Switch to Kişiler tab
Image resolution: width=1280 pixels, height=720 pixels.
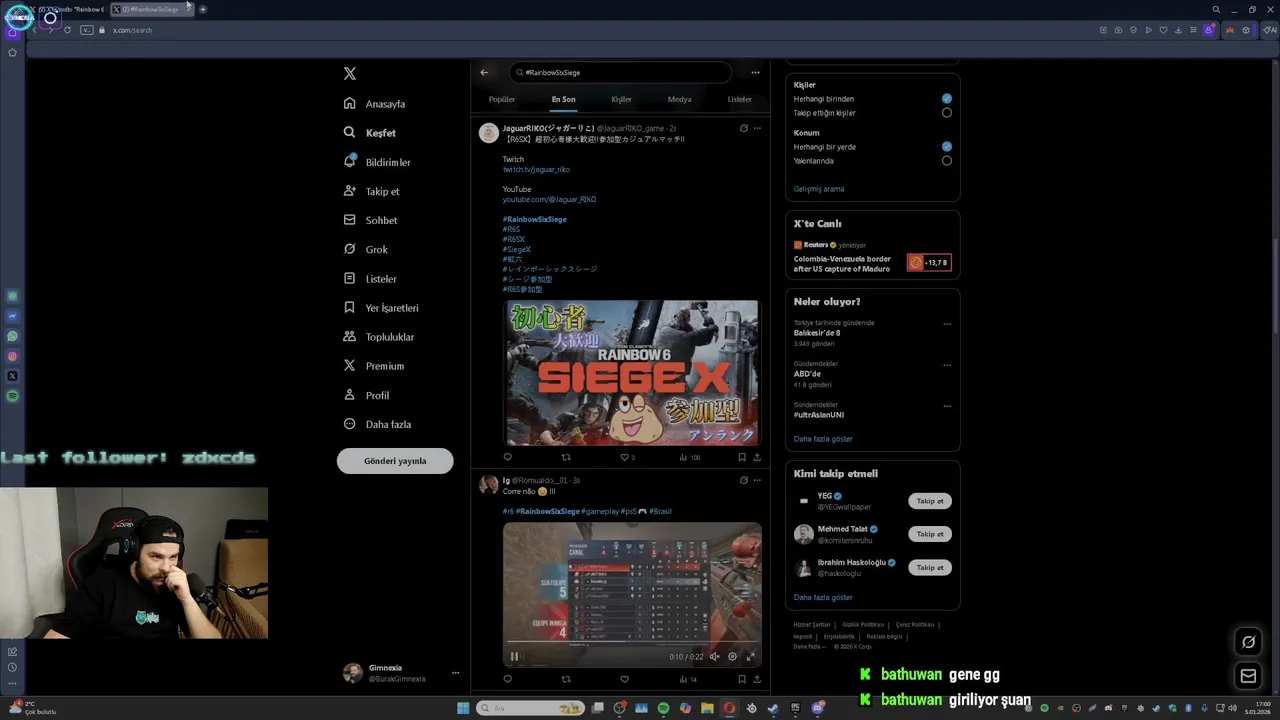622,99
